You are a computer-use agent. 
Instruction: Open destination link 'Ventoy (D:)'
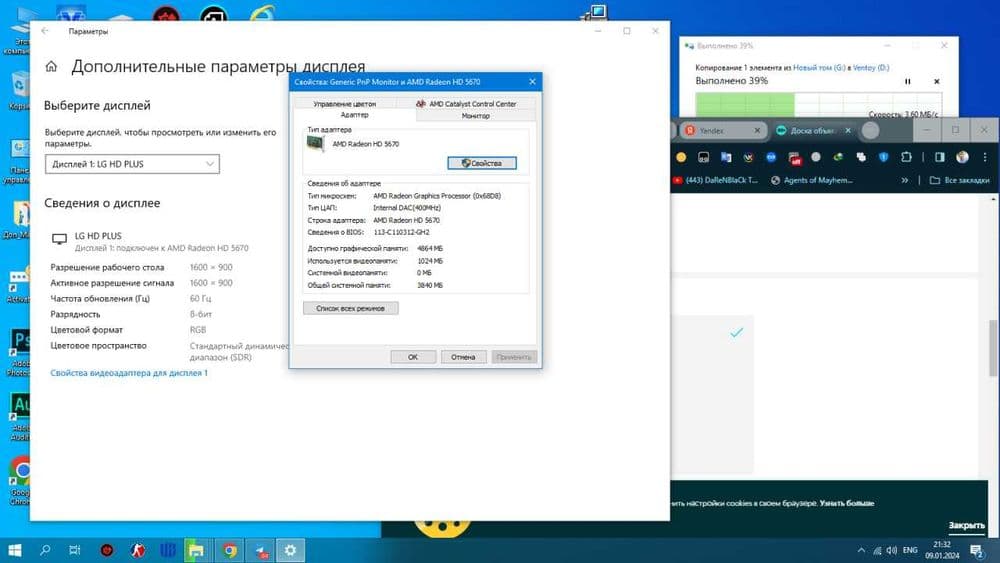click(x=871, y=68)
